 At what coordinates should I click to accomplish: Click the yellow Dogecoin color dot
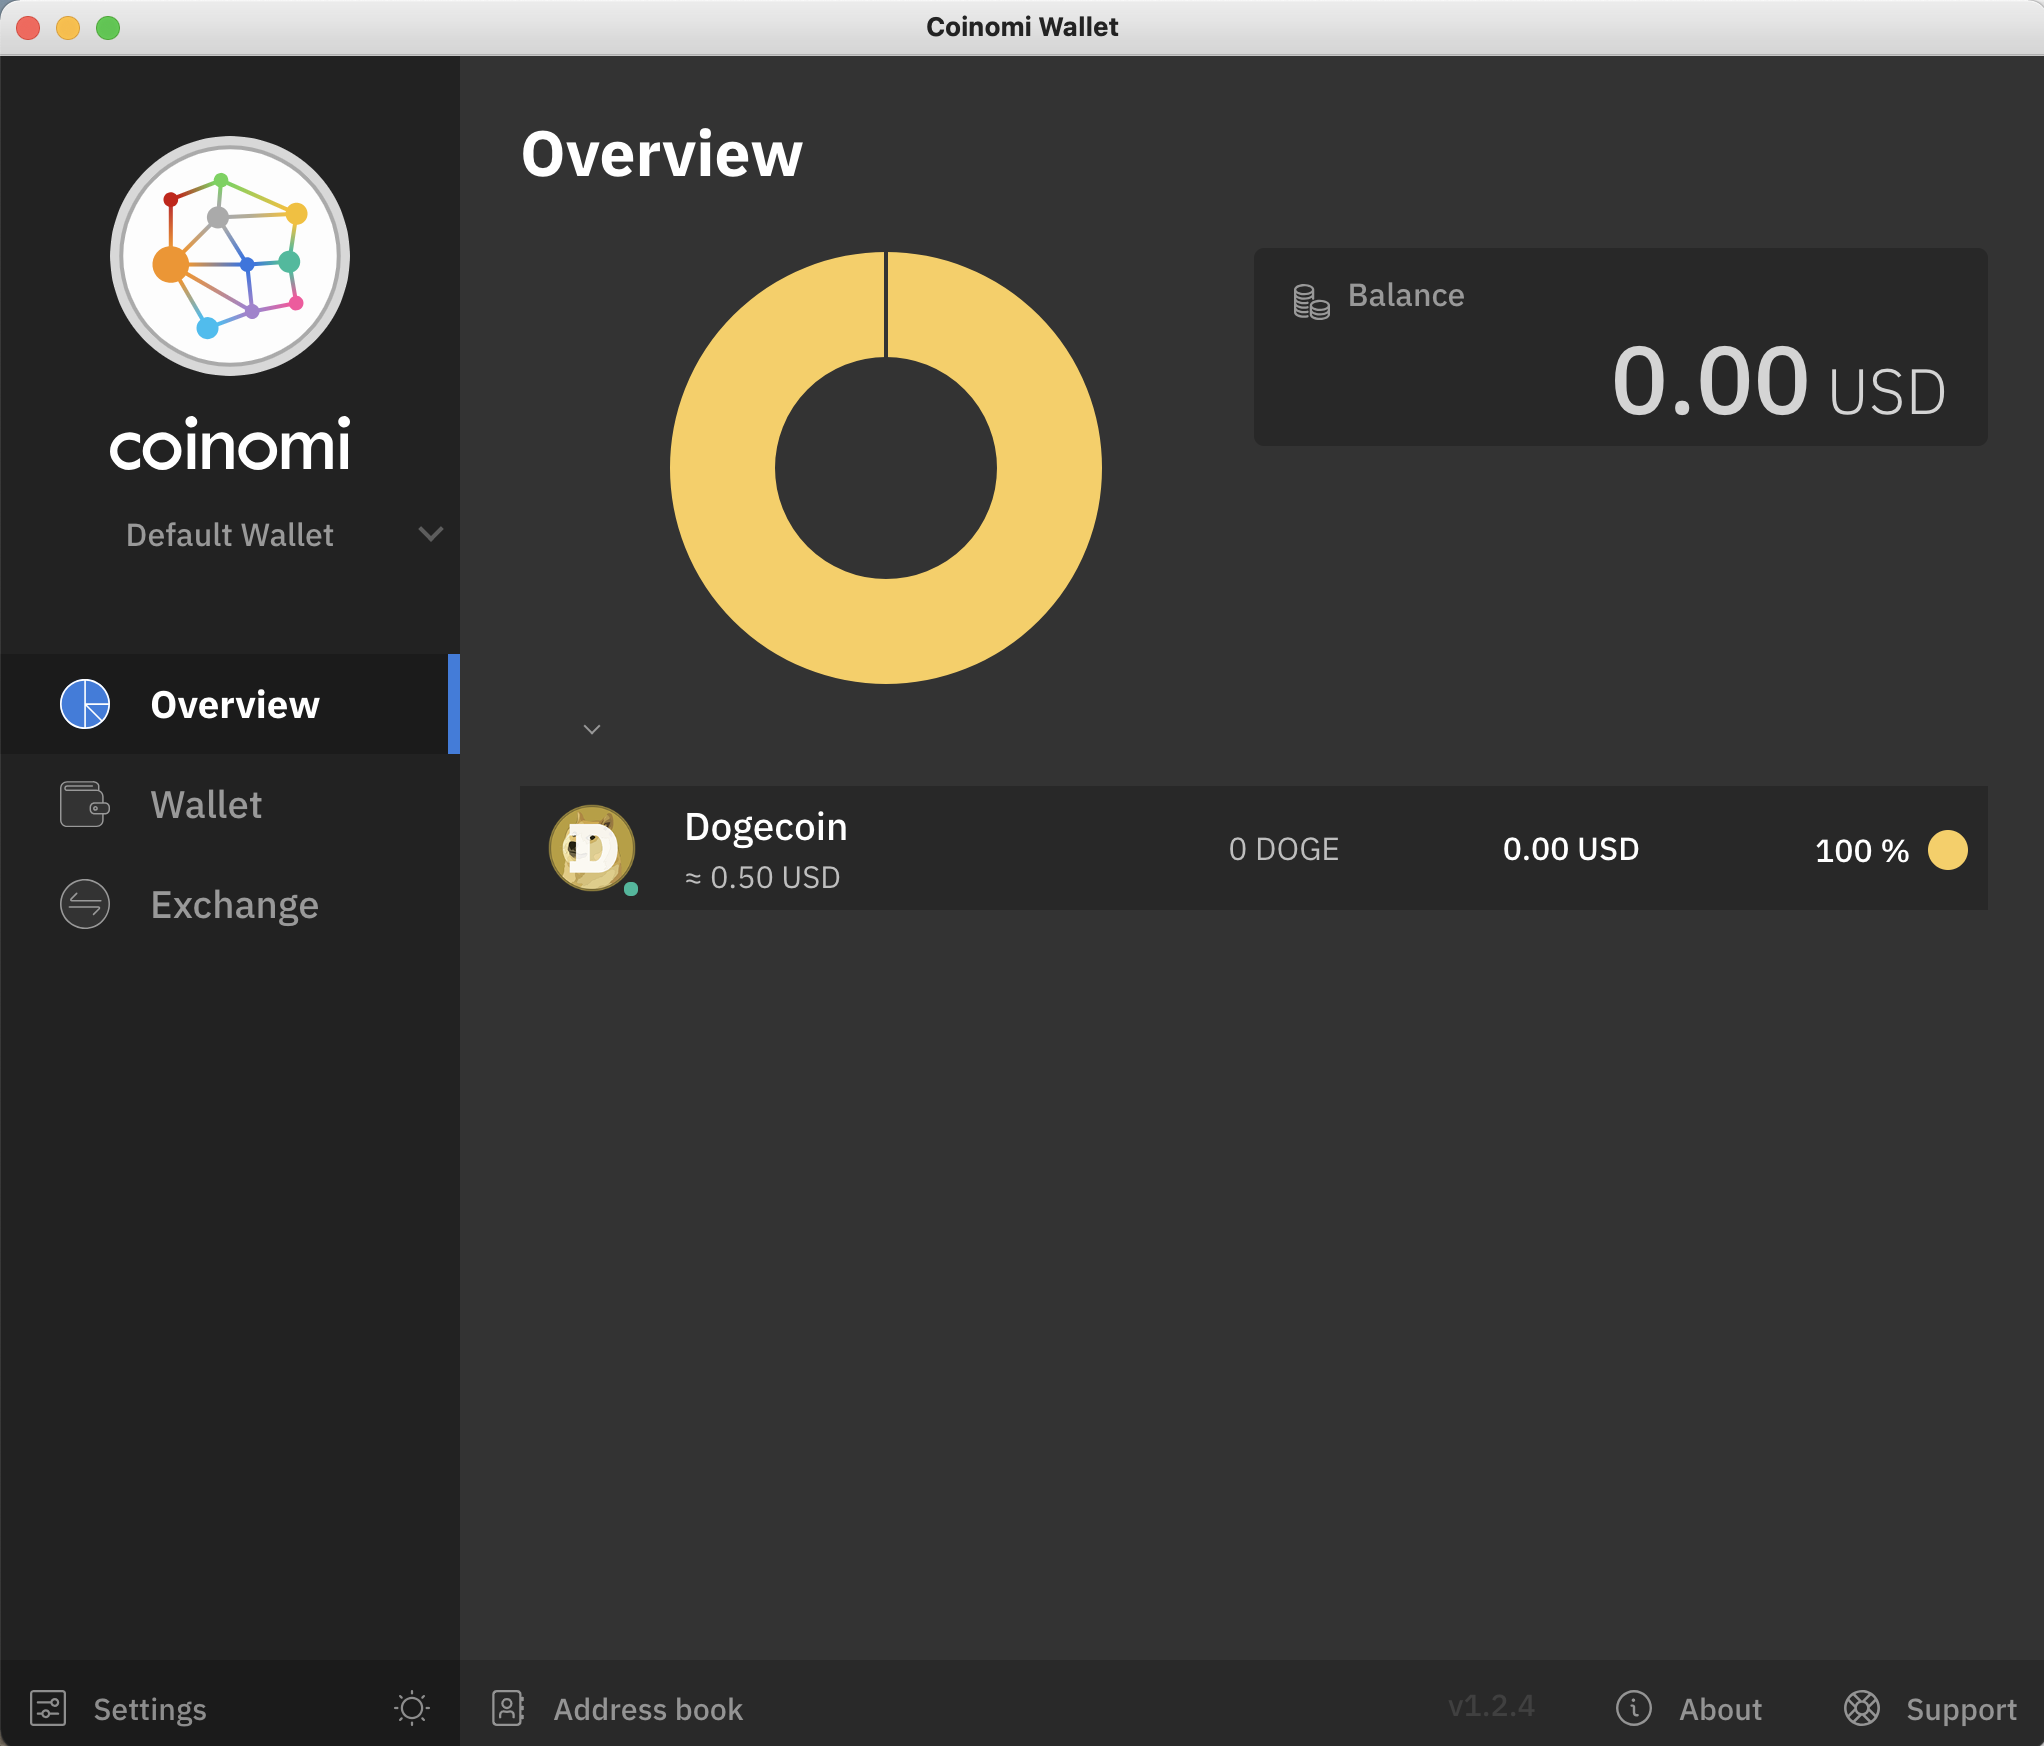(x=1947, y=850)
